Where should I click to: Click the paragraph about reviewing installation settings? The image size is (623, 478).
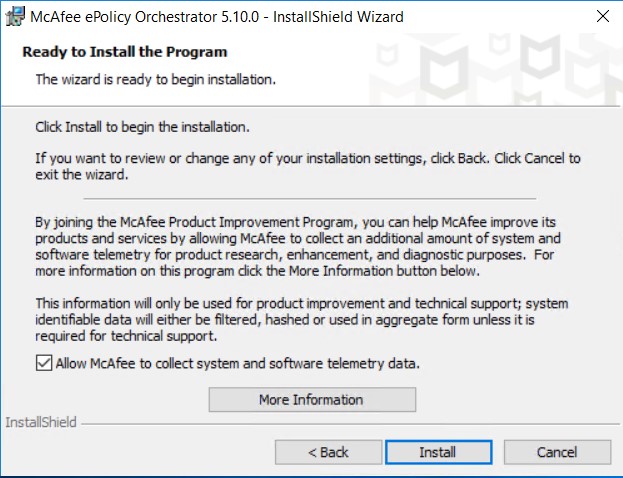click(308, 166)
